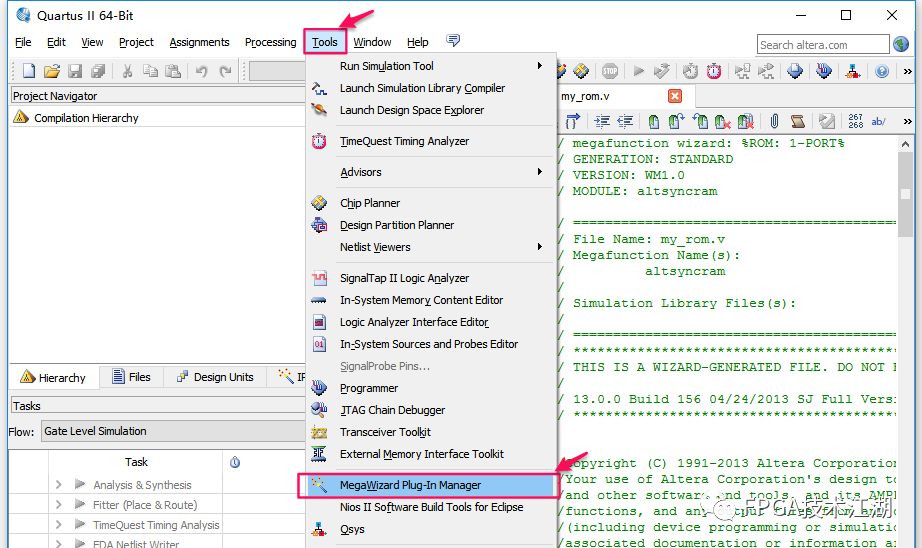This screenshot has height=548, width=922.
Task: Open the View menu
Action: 92,42
